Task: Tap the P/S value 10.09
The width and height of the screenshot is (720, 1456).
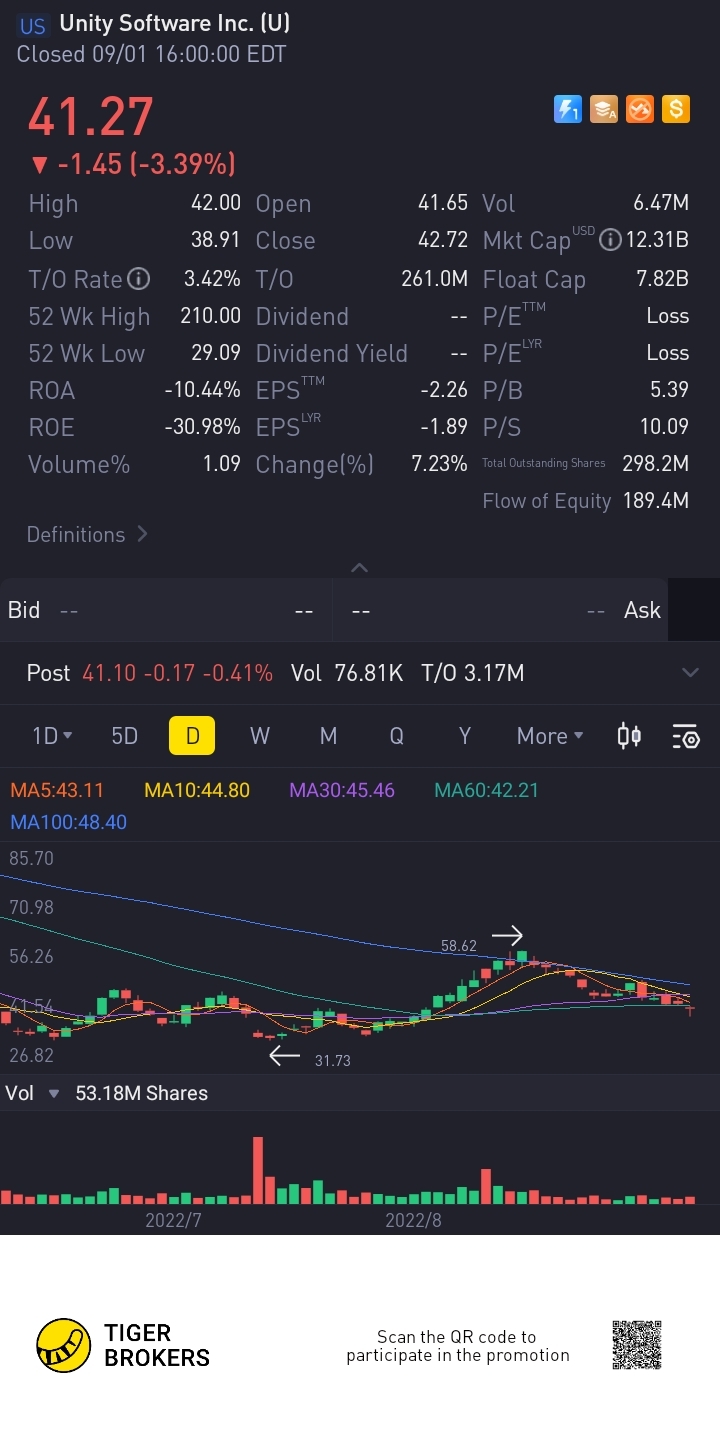Action: pyautogui.click(x=665, y=427)
